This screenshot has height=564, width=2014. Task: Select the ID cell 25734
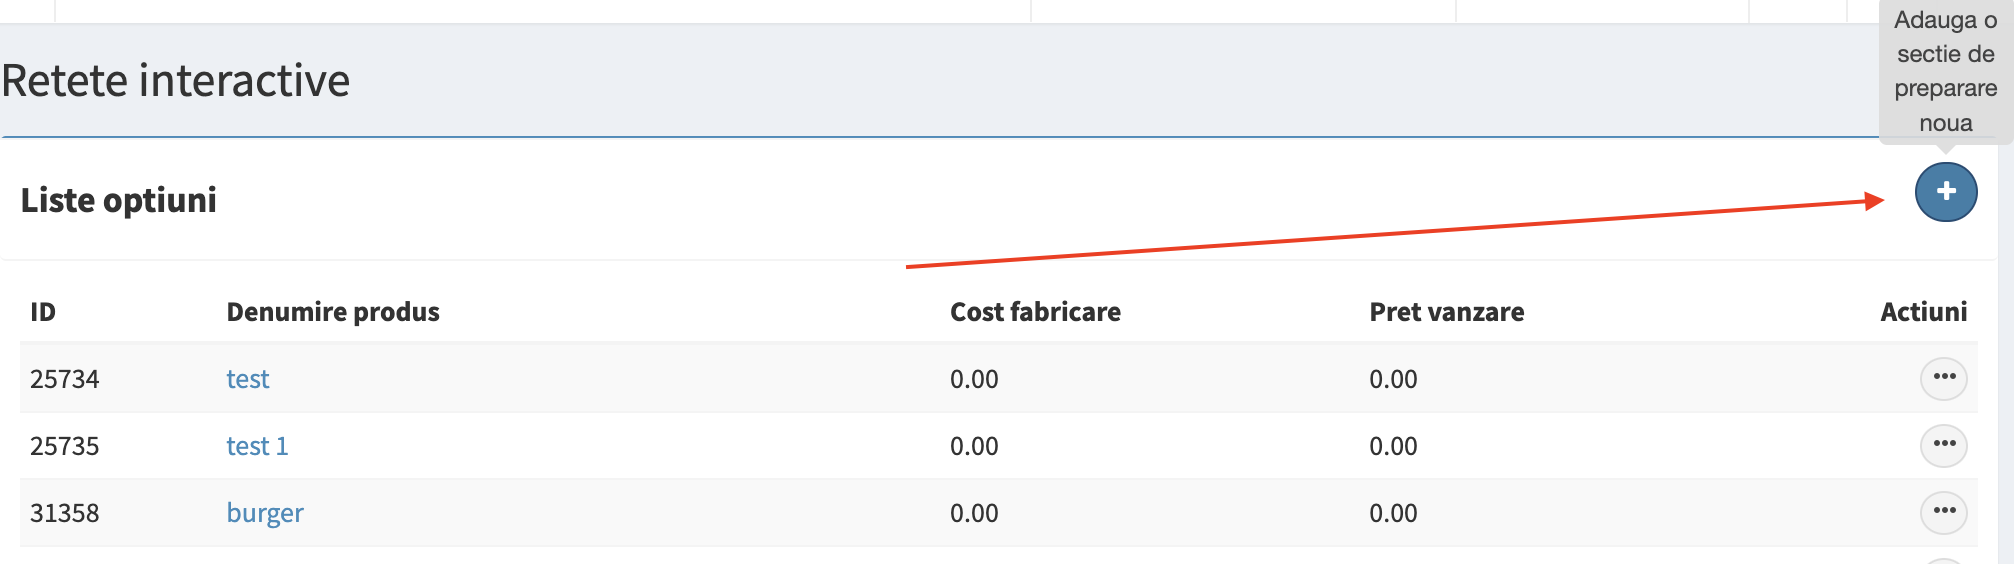(x=65, y=379)
